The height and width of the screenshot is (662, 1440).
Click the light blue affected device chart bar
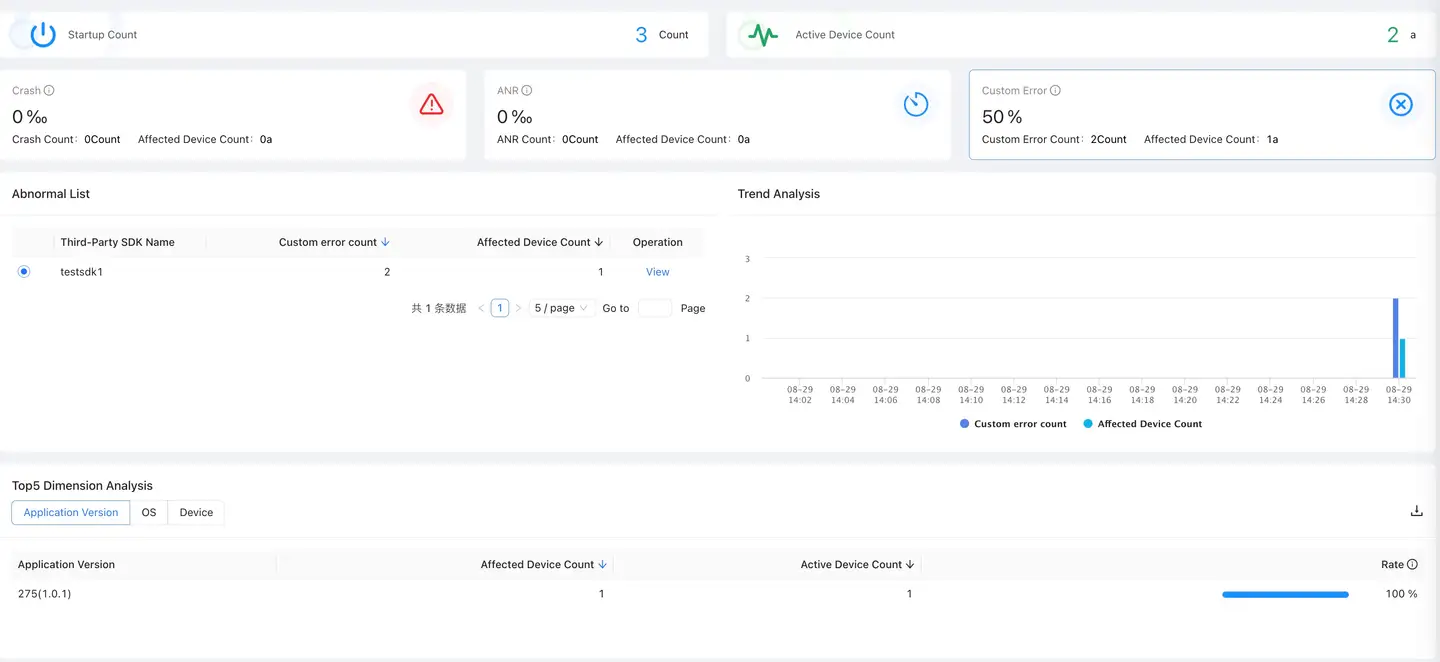click(1403, 358)
